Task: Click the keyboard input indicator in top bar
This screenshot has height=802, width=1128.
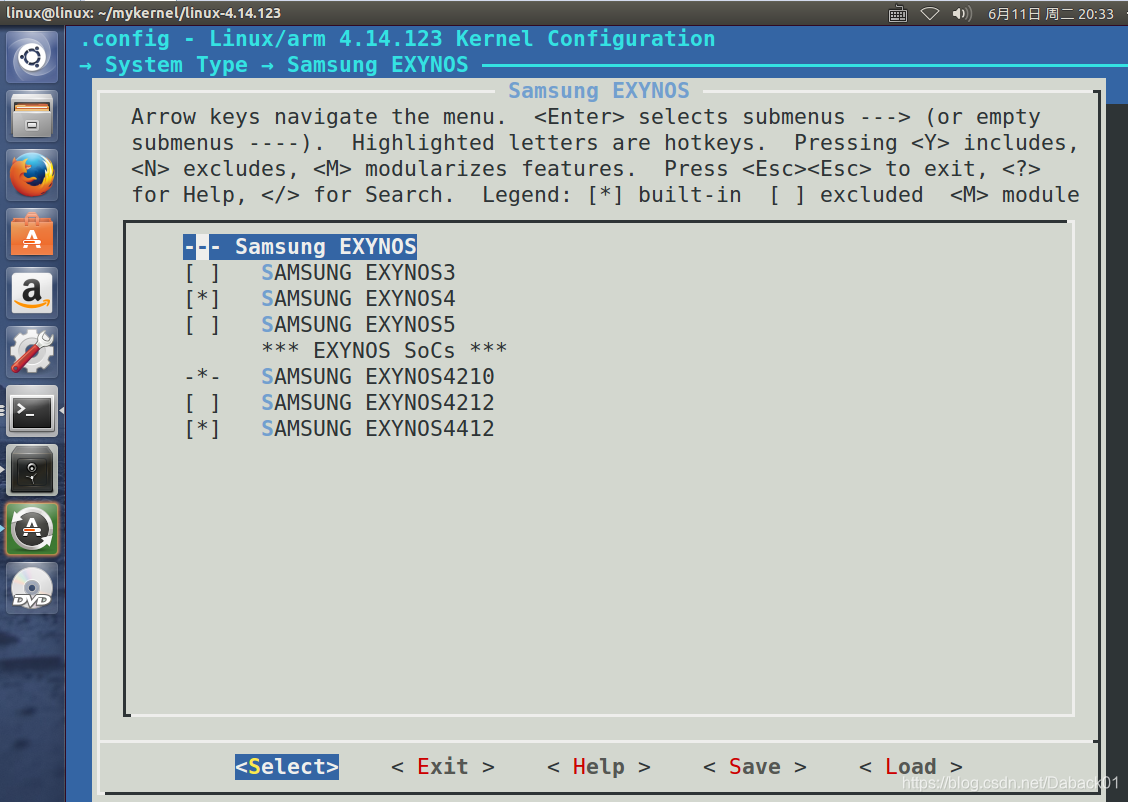Action: pyautogui.click(x=898, y=14)
